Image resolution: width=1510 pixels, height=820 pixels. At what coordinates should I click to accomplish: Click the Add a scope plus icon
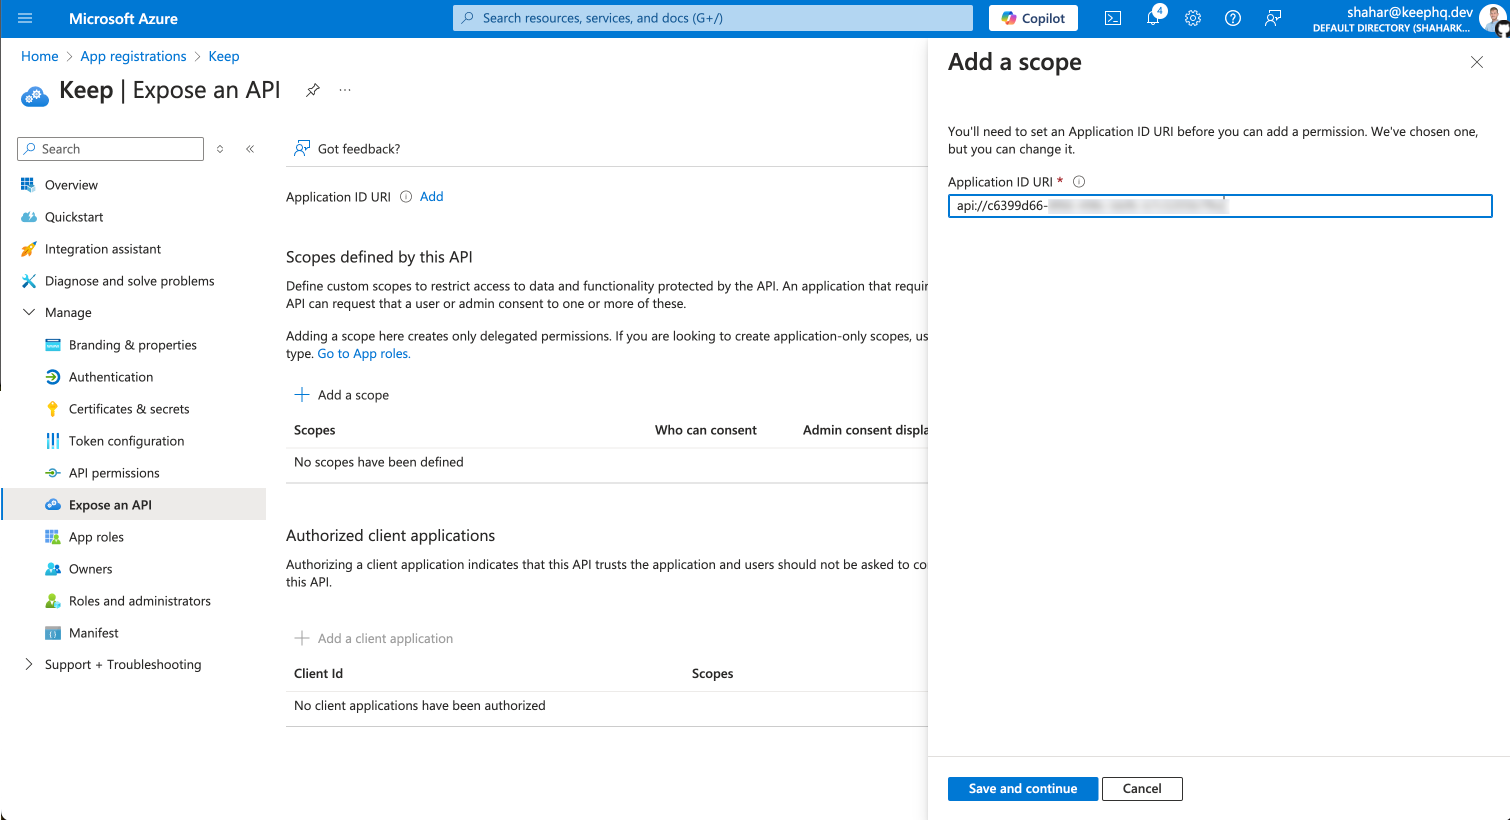[302, 395]
